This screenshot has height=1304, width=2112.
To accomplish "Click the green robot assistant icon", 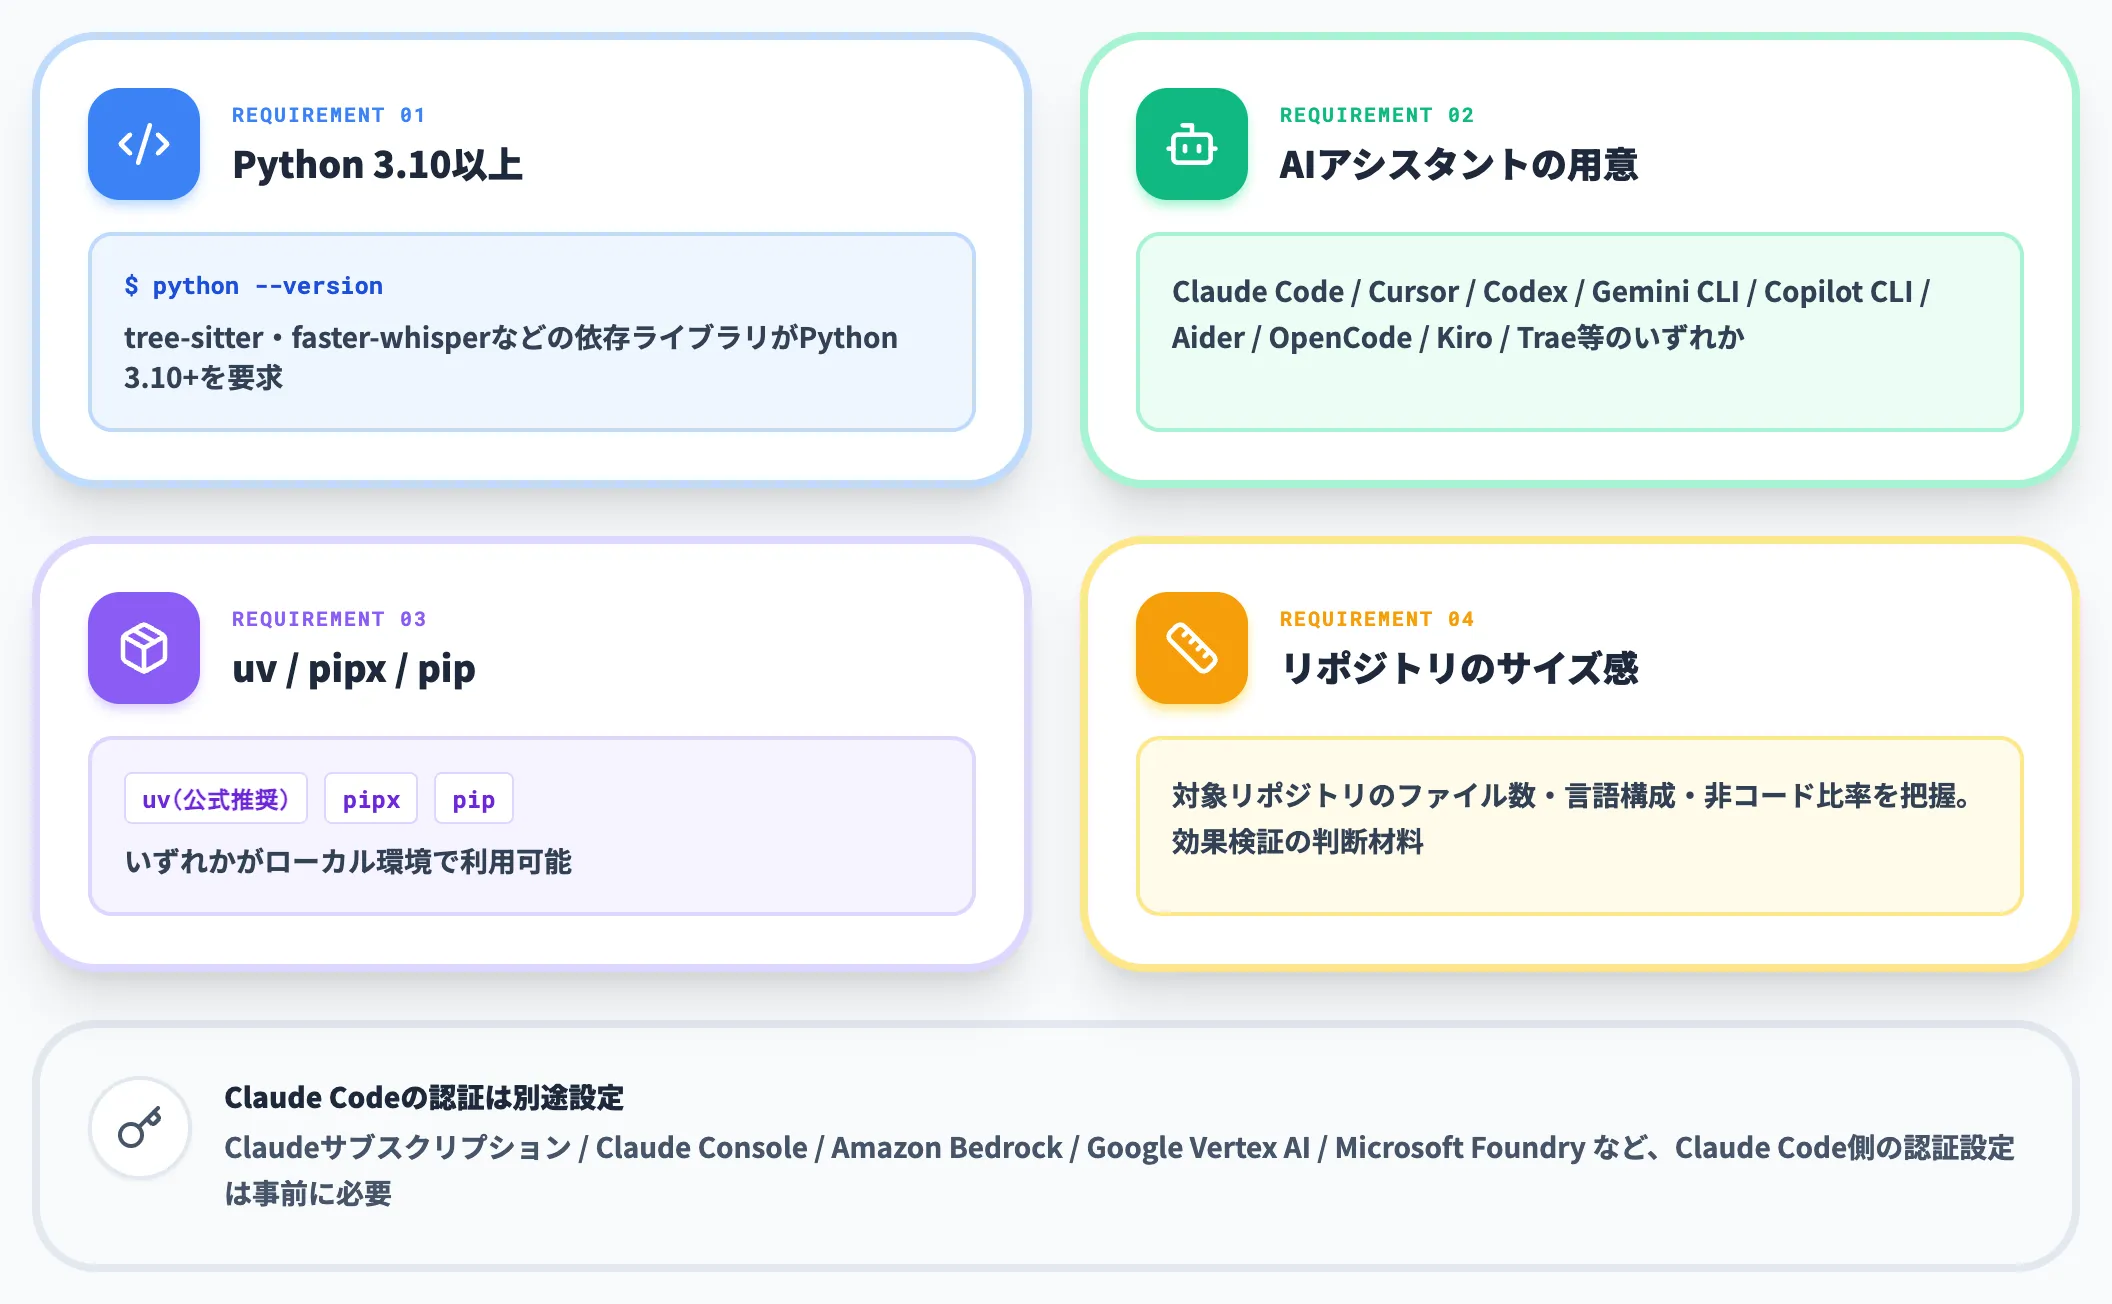I will [1192, 144].
